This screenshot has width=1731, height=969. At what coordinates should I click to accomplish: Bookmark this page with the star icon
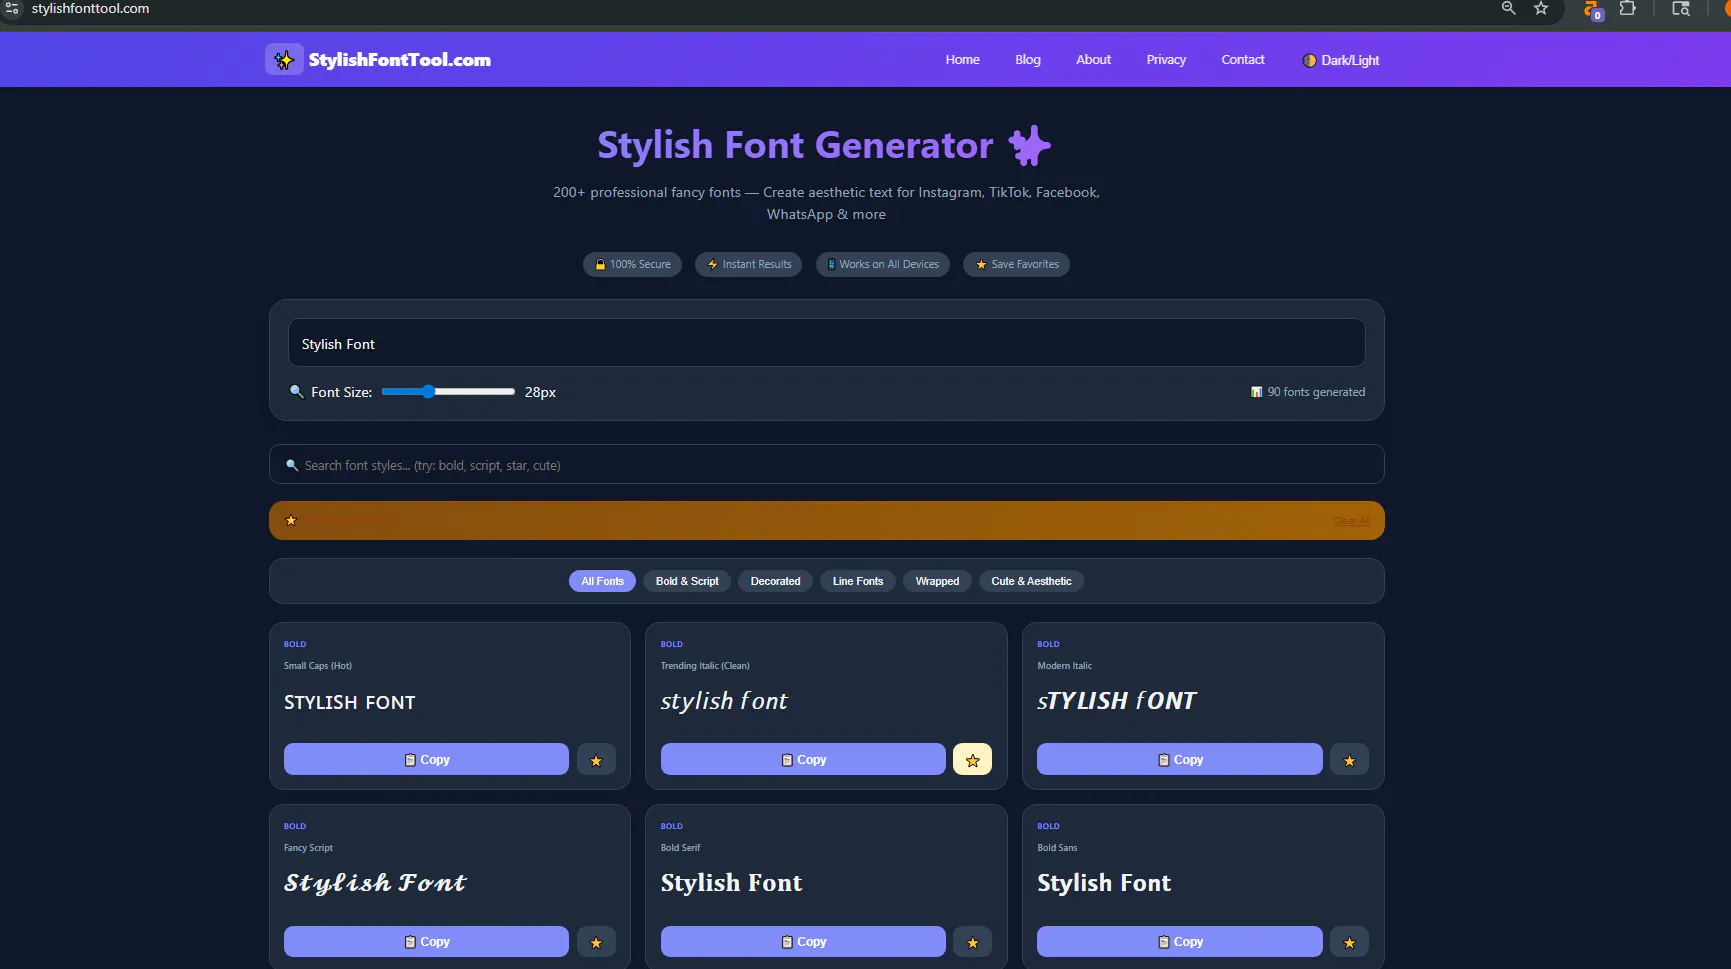[x=1541, y=8]
